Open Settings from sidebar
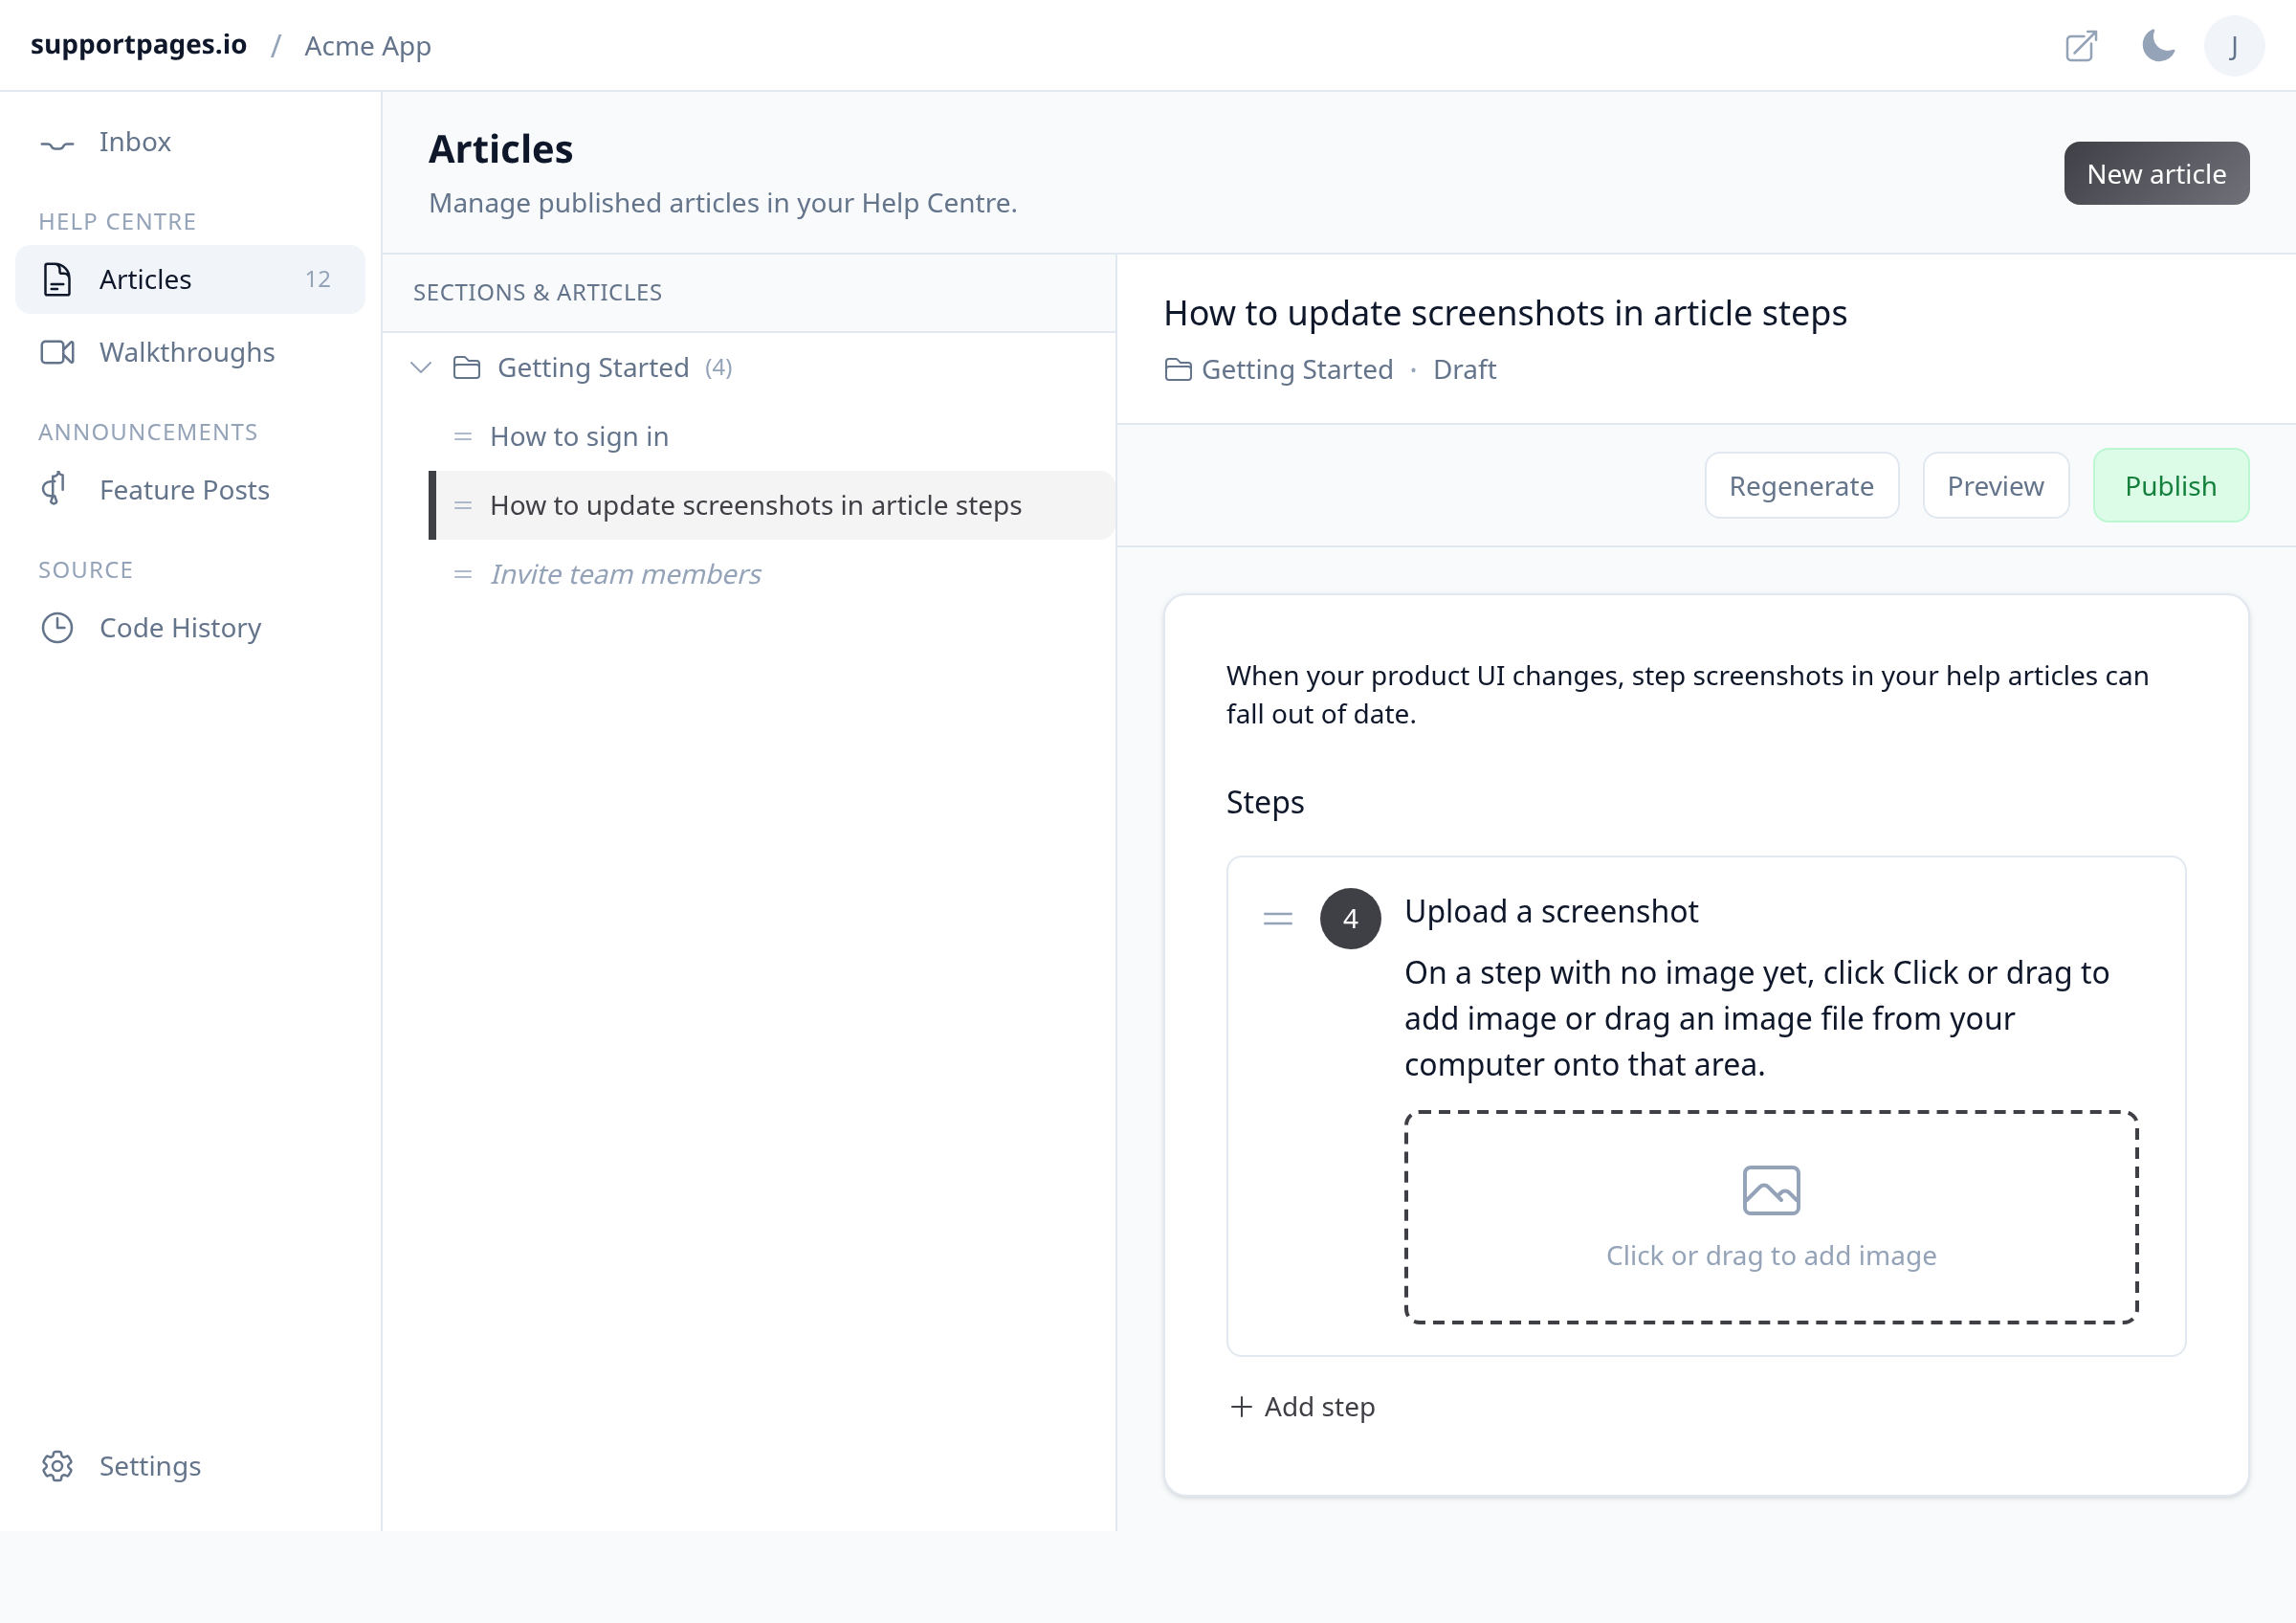Screen dimensions: 2296x1623 tap(190, 1466)
